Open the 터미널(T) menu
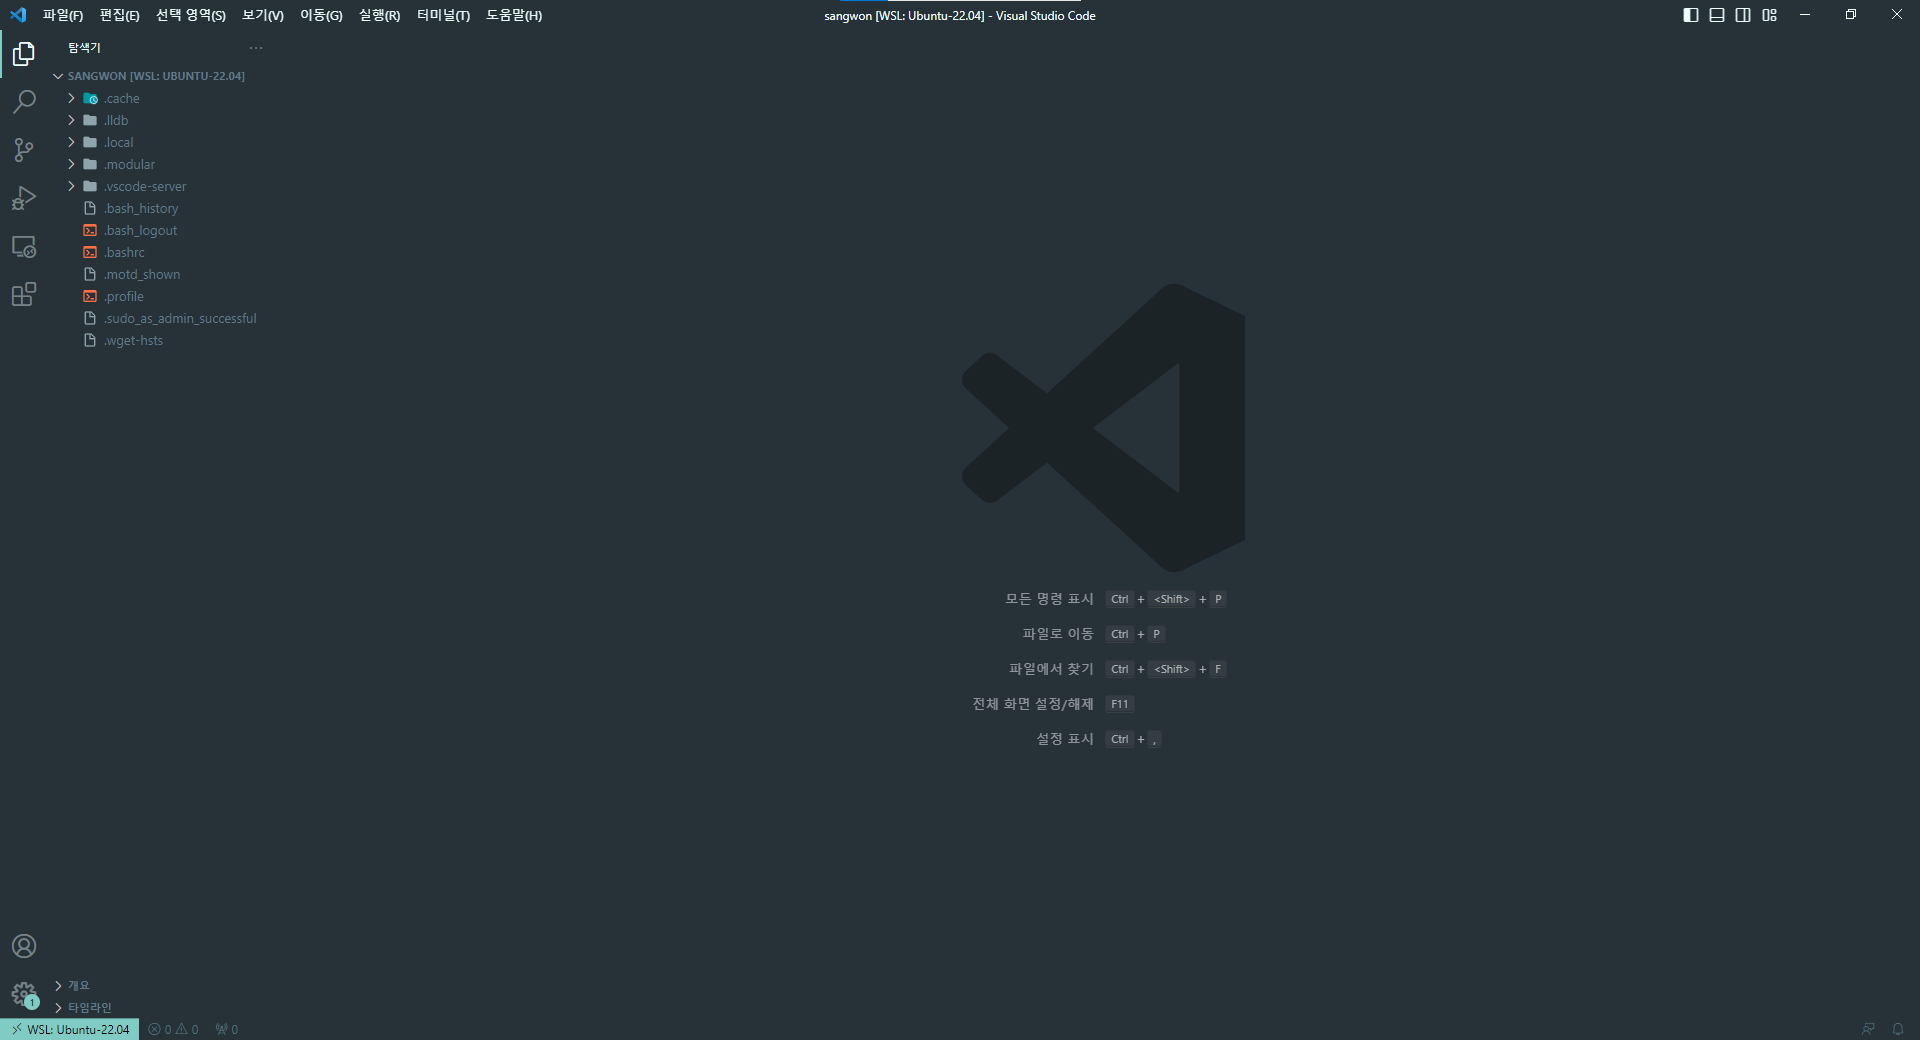 tap(443, 15)
